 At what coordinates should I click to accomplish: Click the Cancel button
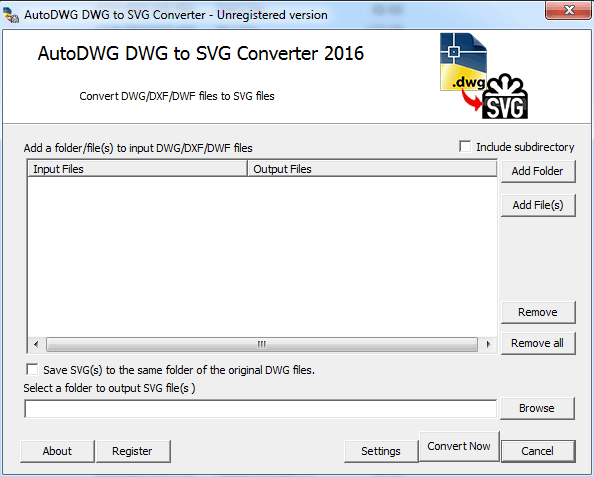(x=538, y=451)
